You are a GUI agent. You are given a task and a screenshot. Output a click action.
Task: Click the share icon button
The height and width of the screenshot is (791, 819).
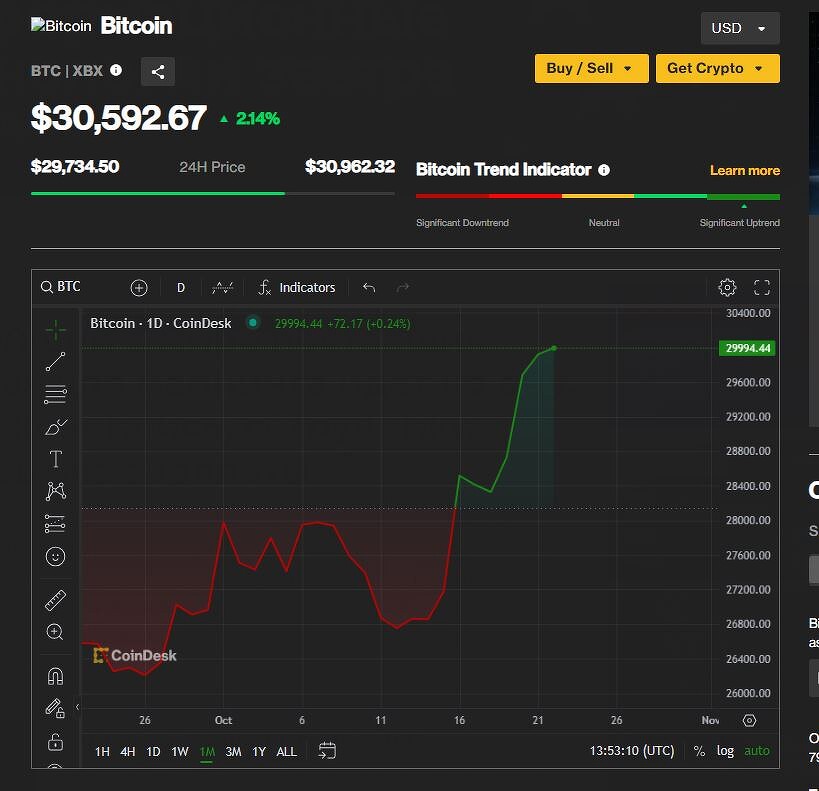(157, 71)
